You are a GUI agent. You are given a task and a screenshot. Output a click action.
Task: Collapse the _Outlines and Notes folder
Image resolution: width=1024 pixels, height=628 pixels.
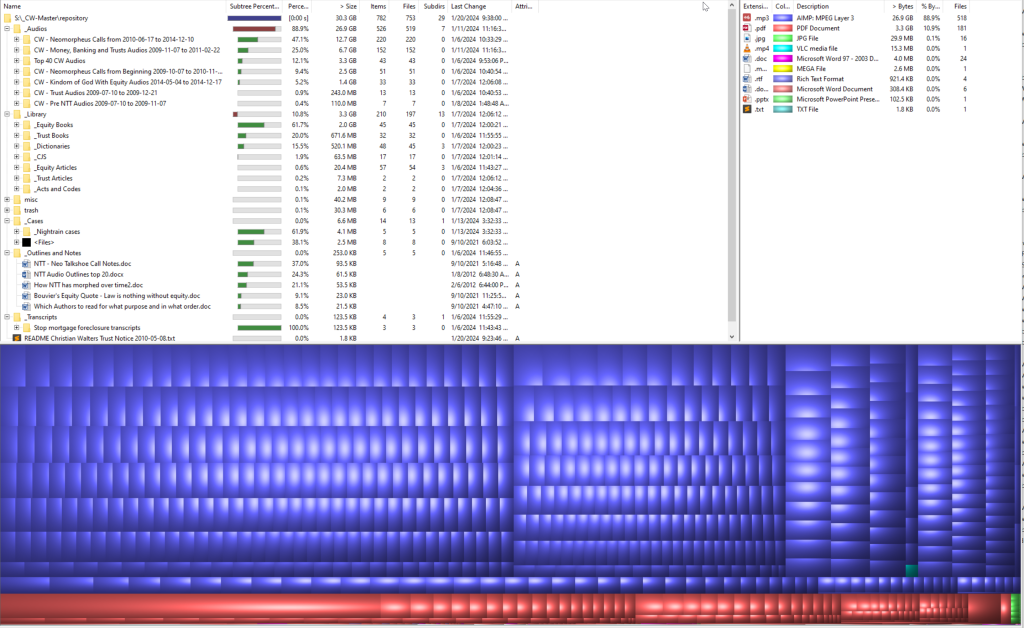click(7, 253)
